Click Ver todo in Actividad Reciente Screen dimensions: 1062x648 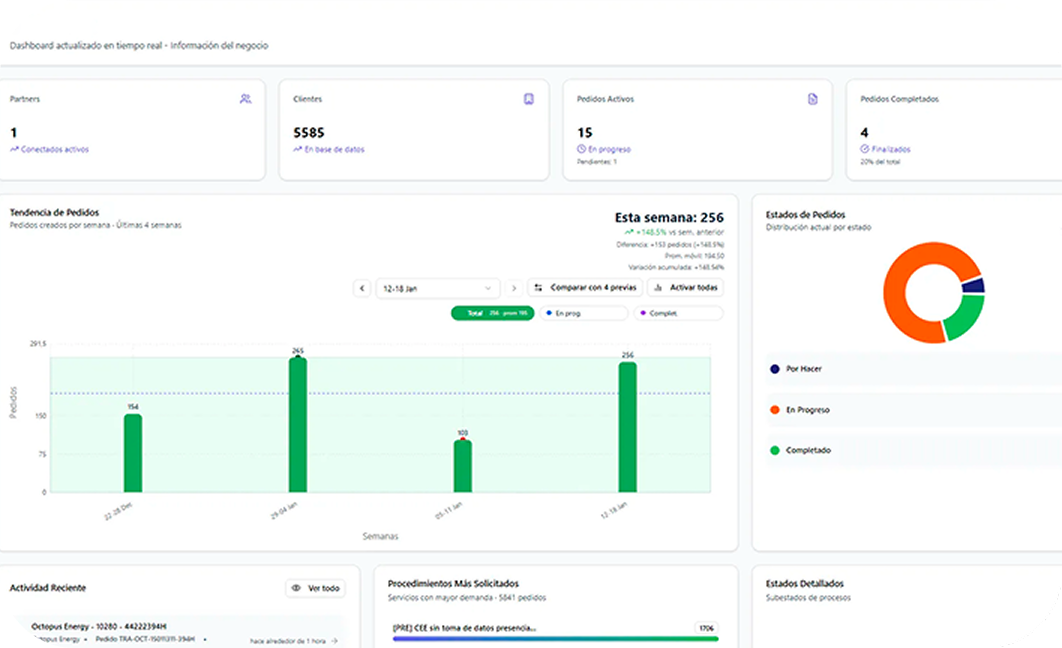coord(315,588)
